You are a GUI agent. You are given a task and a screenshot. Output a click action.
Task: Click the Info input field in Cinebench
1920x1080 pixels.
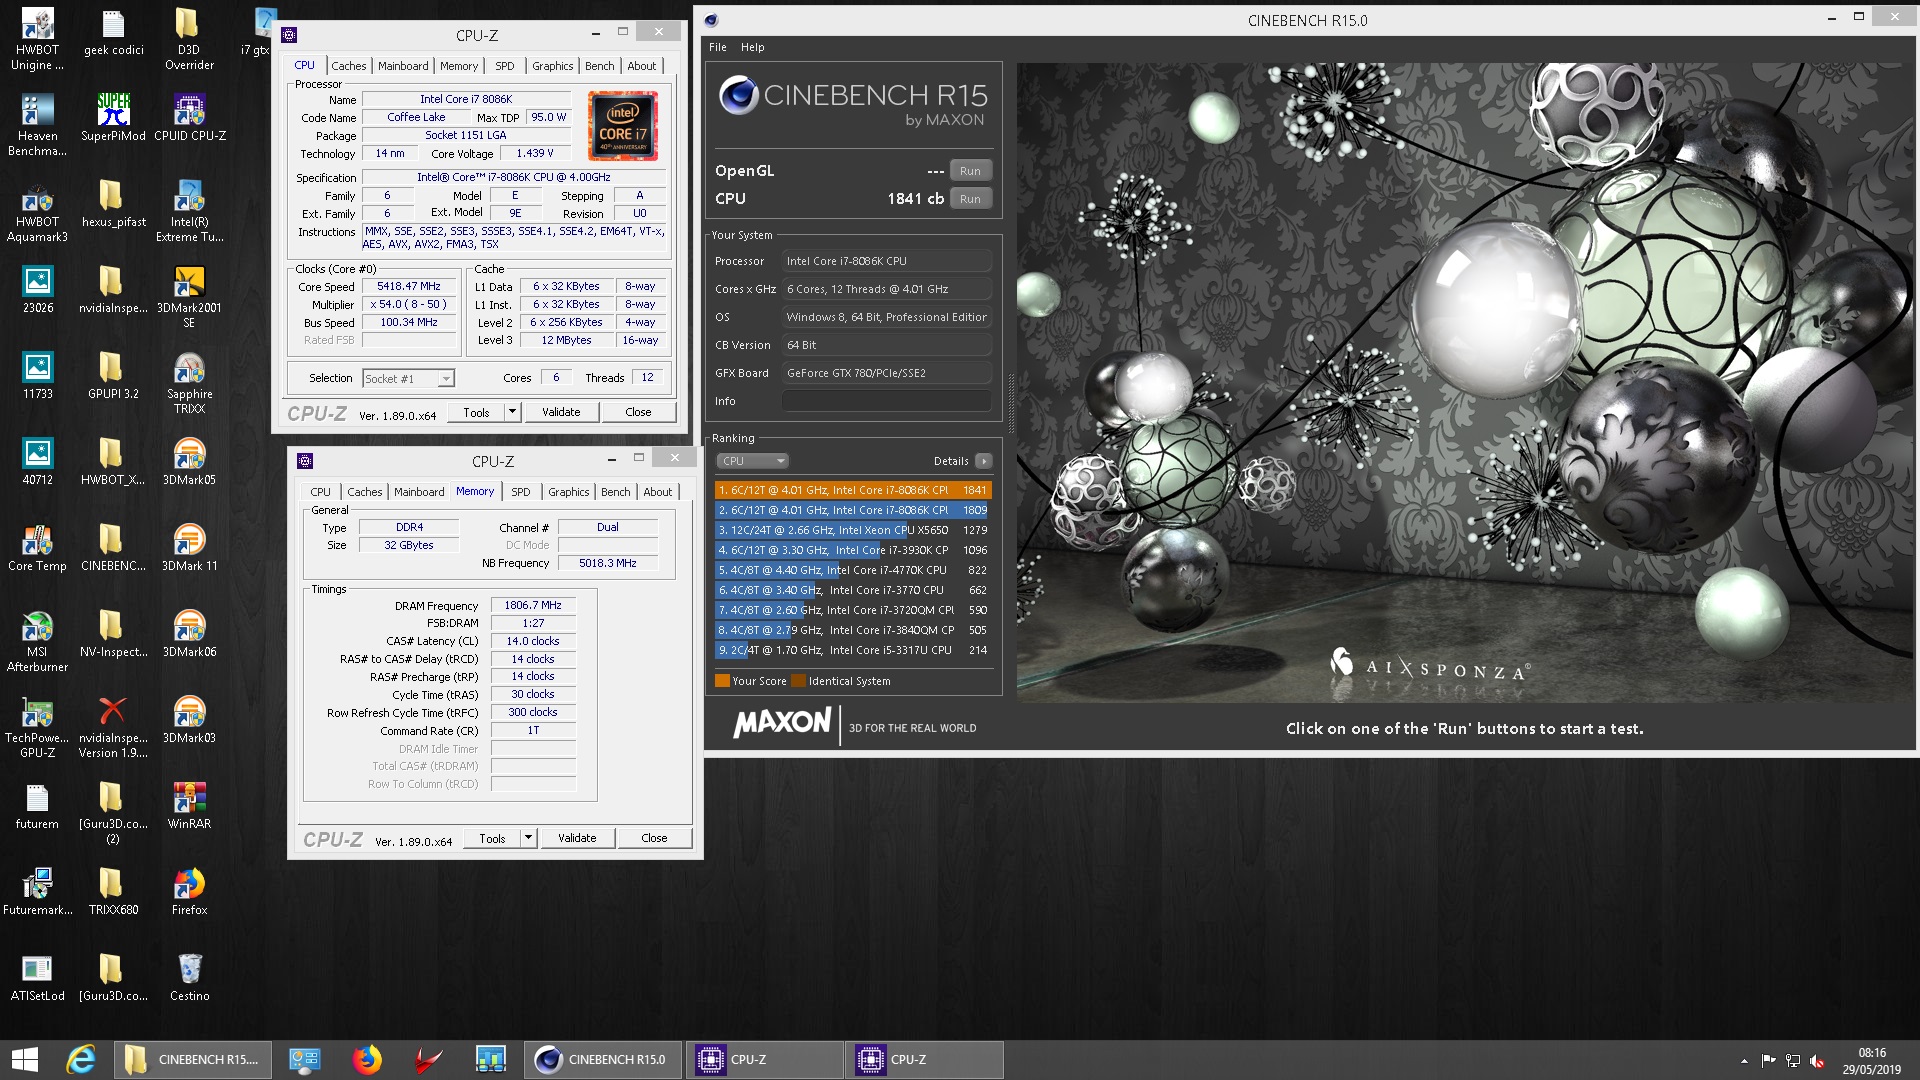coord(886,401)
